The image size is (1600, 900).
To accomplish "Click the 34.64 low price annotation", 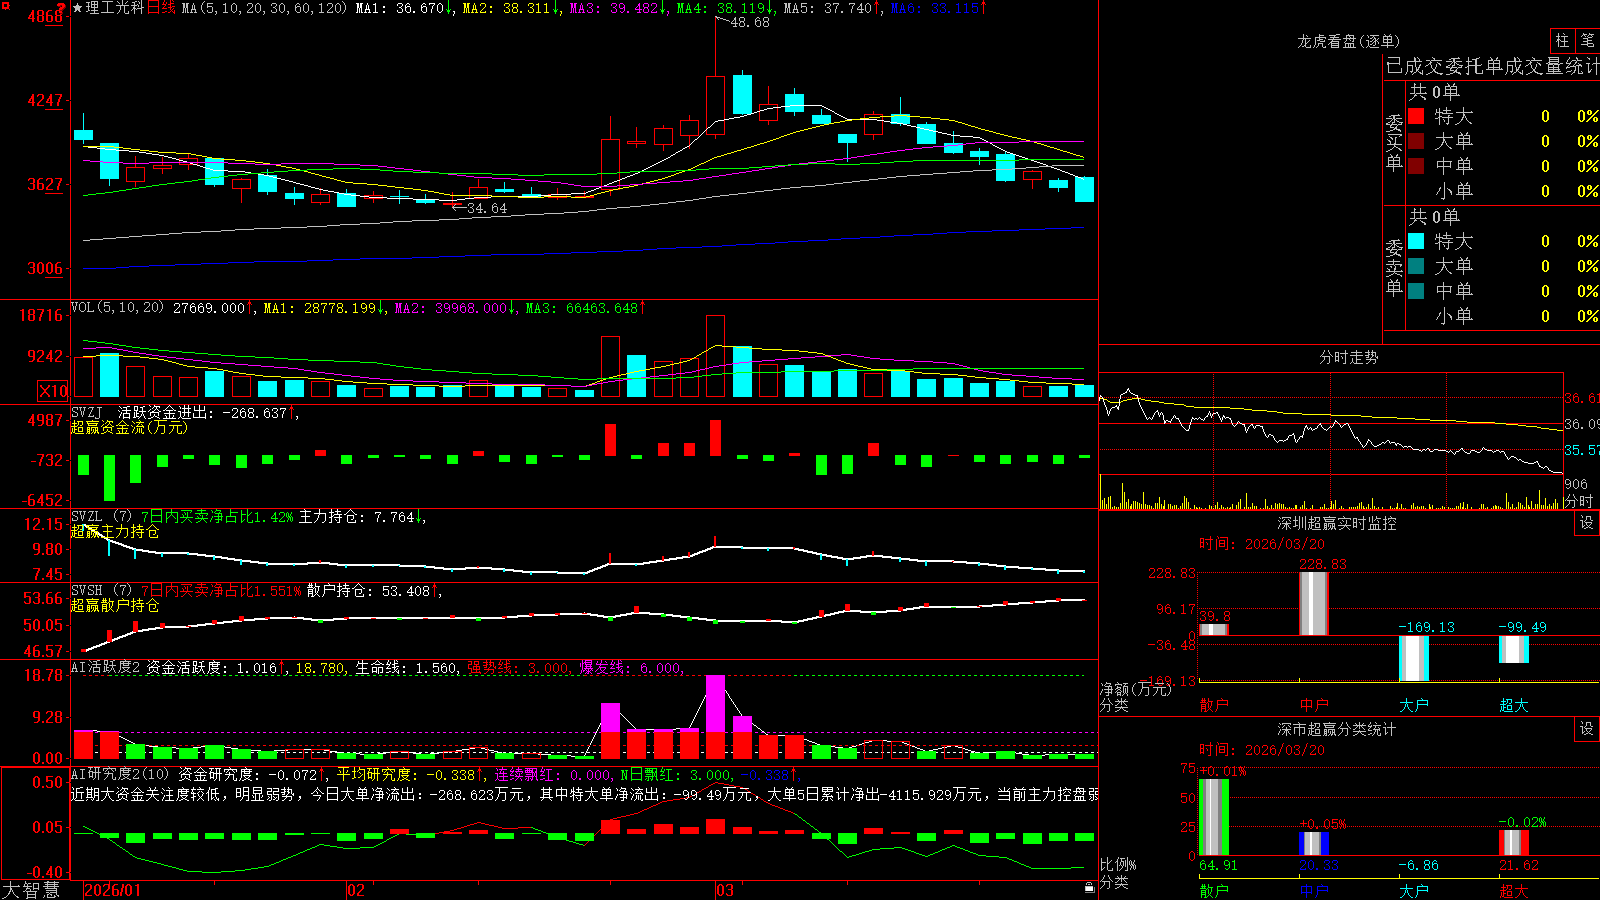I will click(x=487, y=208).
